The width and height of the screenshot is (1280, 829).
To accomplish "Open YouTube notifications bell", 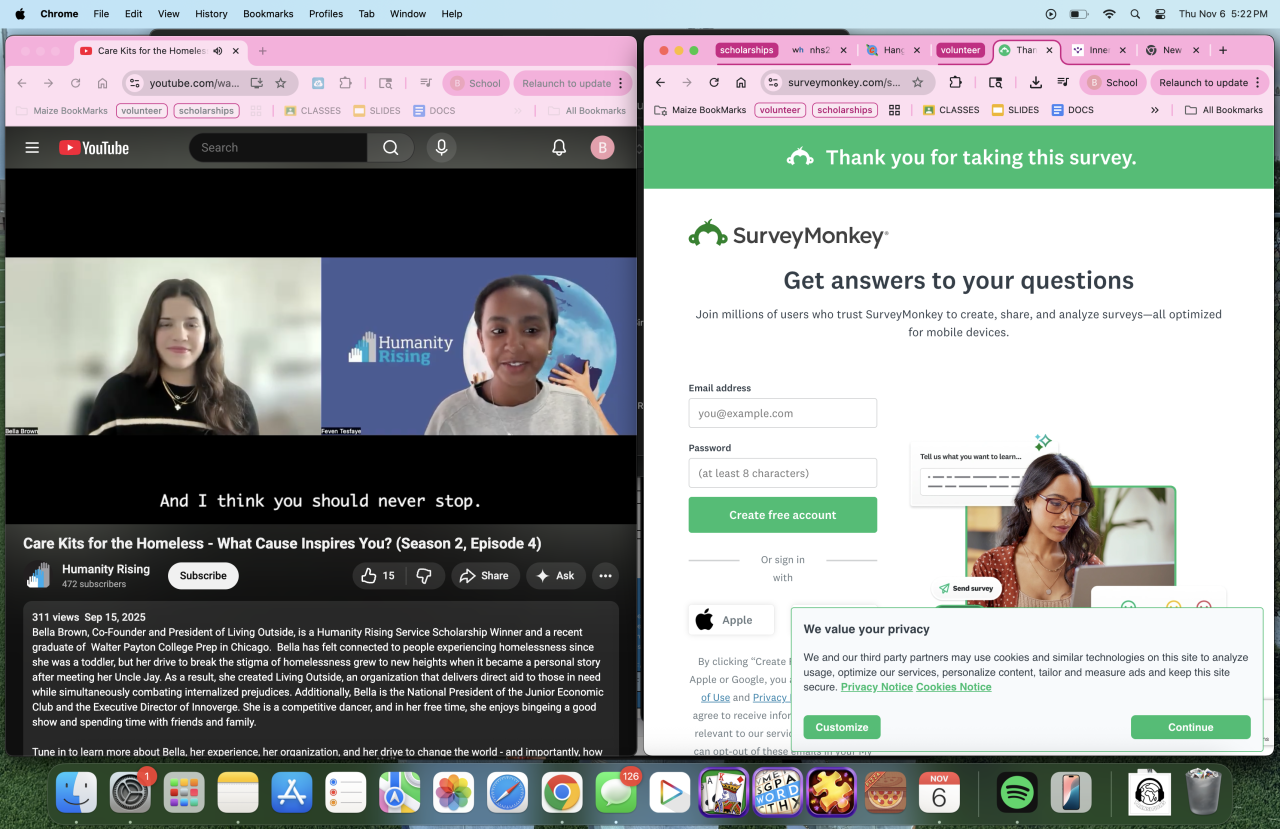I will [x=559, y=148].
